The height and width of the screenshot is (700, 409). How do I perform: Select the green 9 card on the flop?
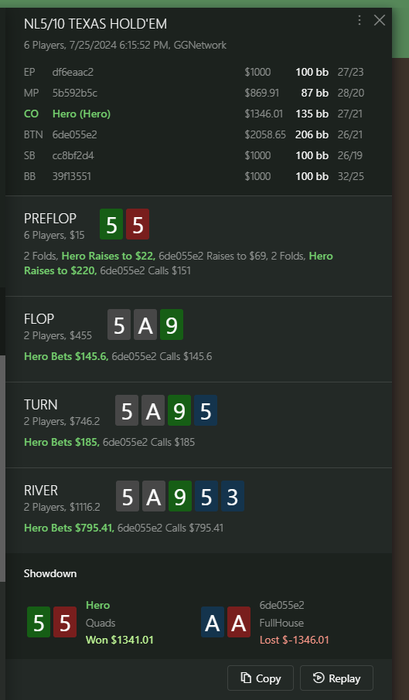(x=171, y=325)
